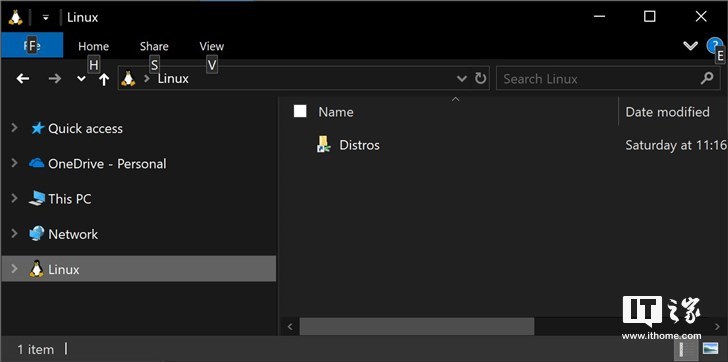Image resolution: width=728 pixels, height=362 pixels.
Task: Go back with the left arrow
Action: pos(23,78)
